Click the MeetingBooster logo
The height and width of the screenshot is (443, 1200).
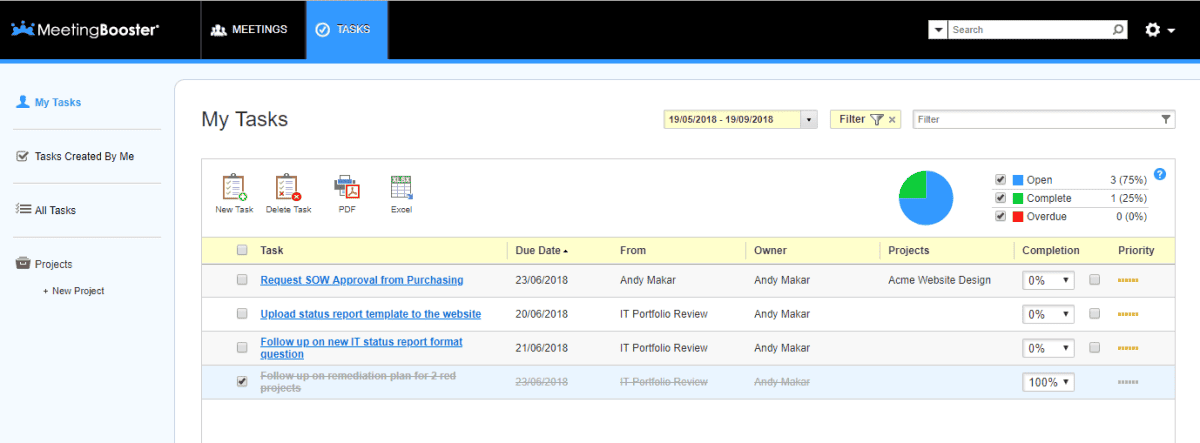coord(85,29)
